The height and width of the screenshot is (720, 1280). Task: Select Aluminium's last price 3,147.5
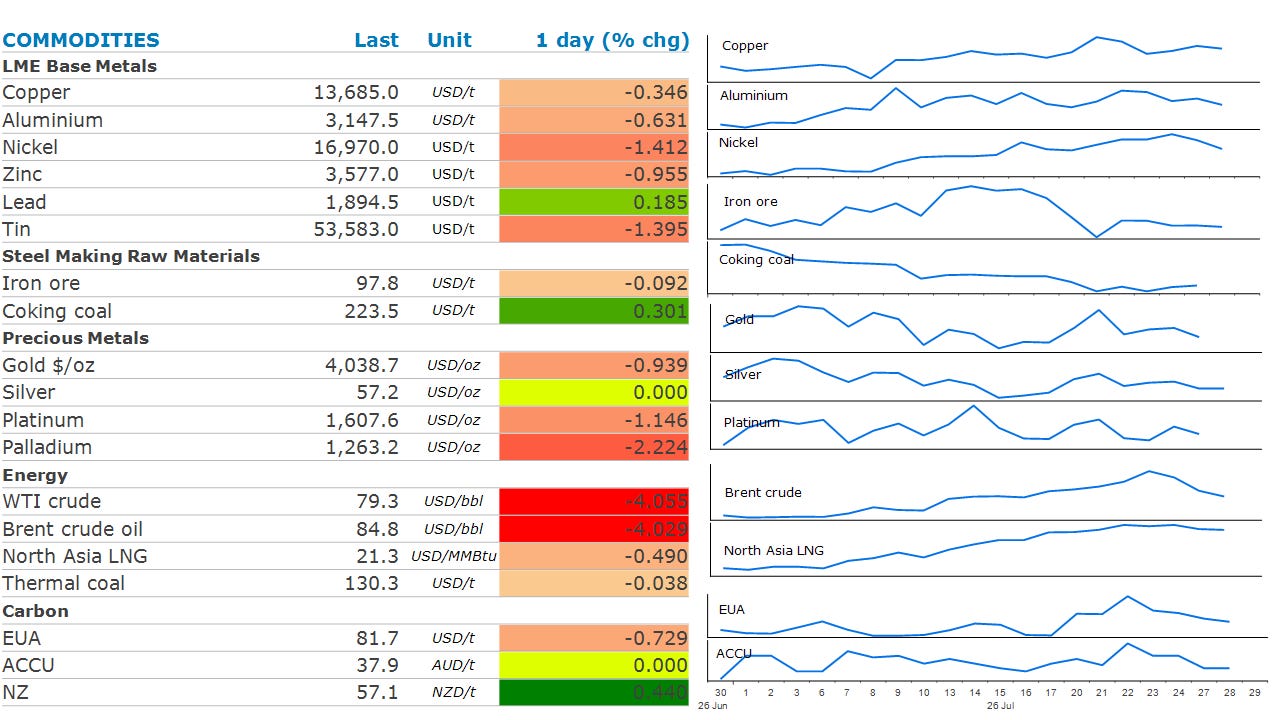point(362,120)
